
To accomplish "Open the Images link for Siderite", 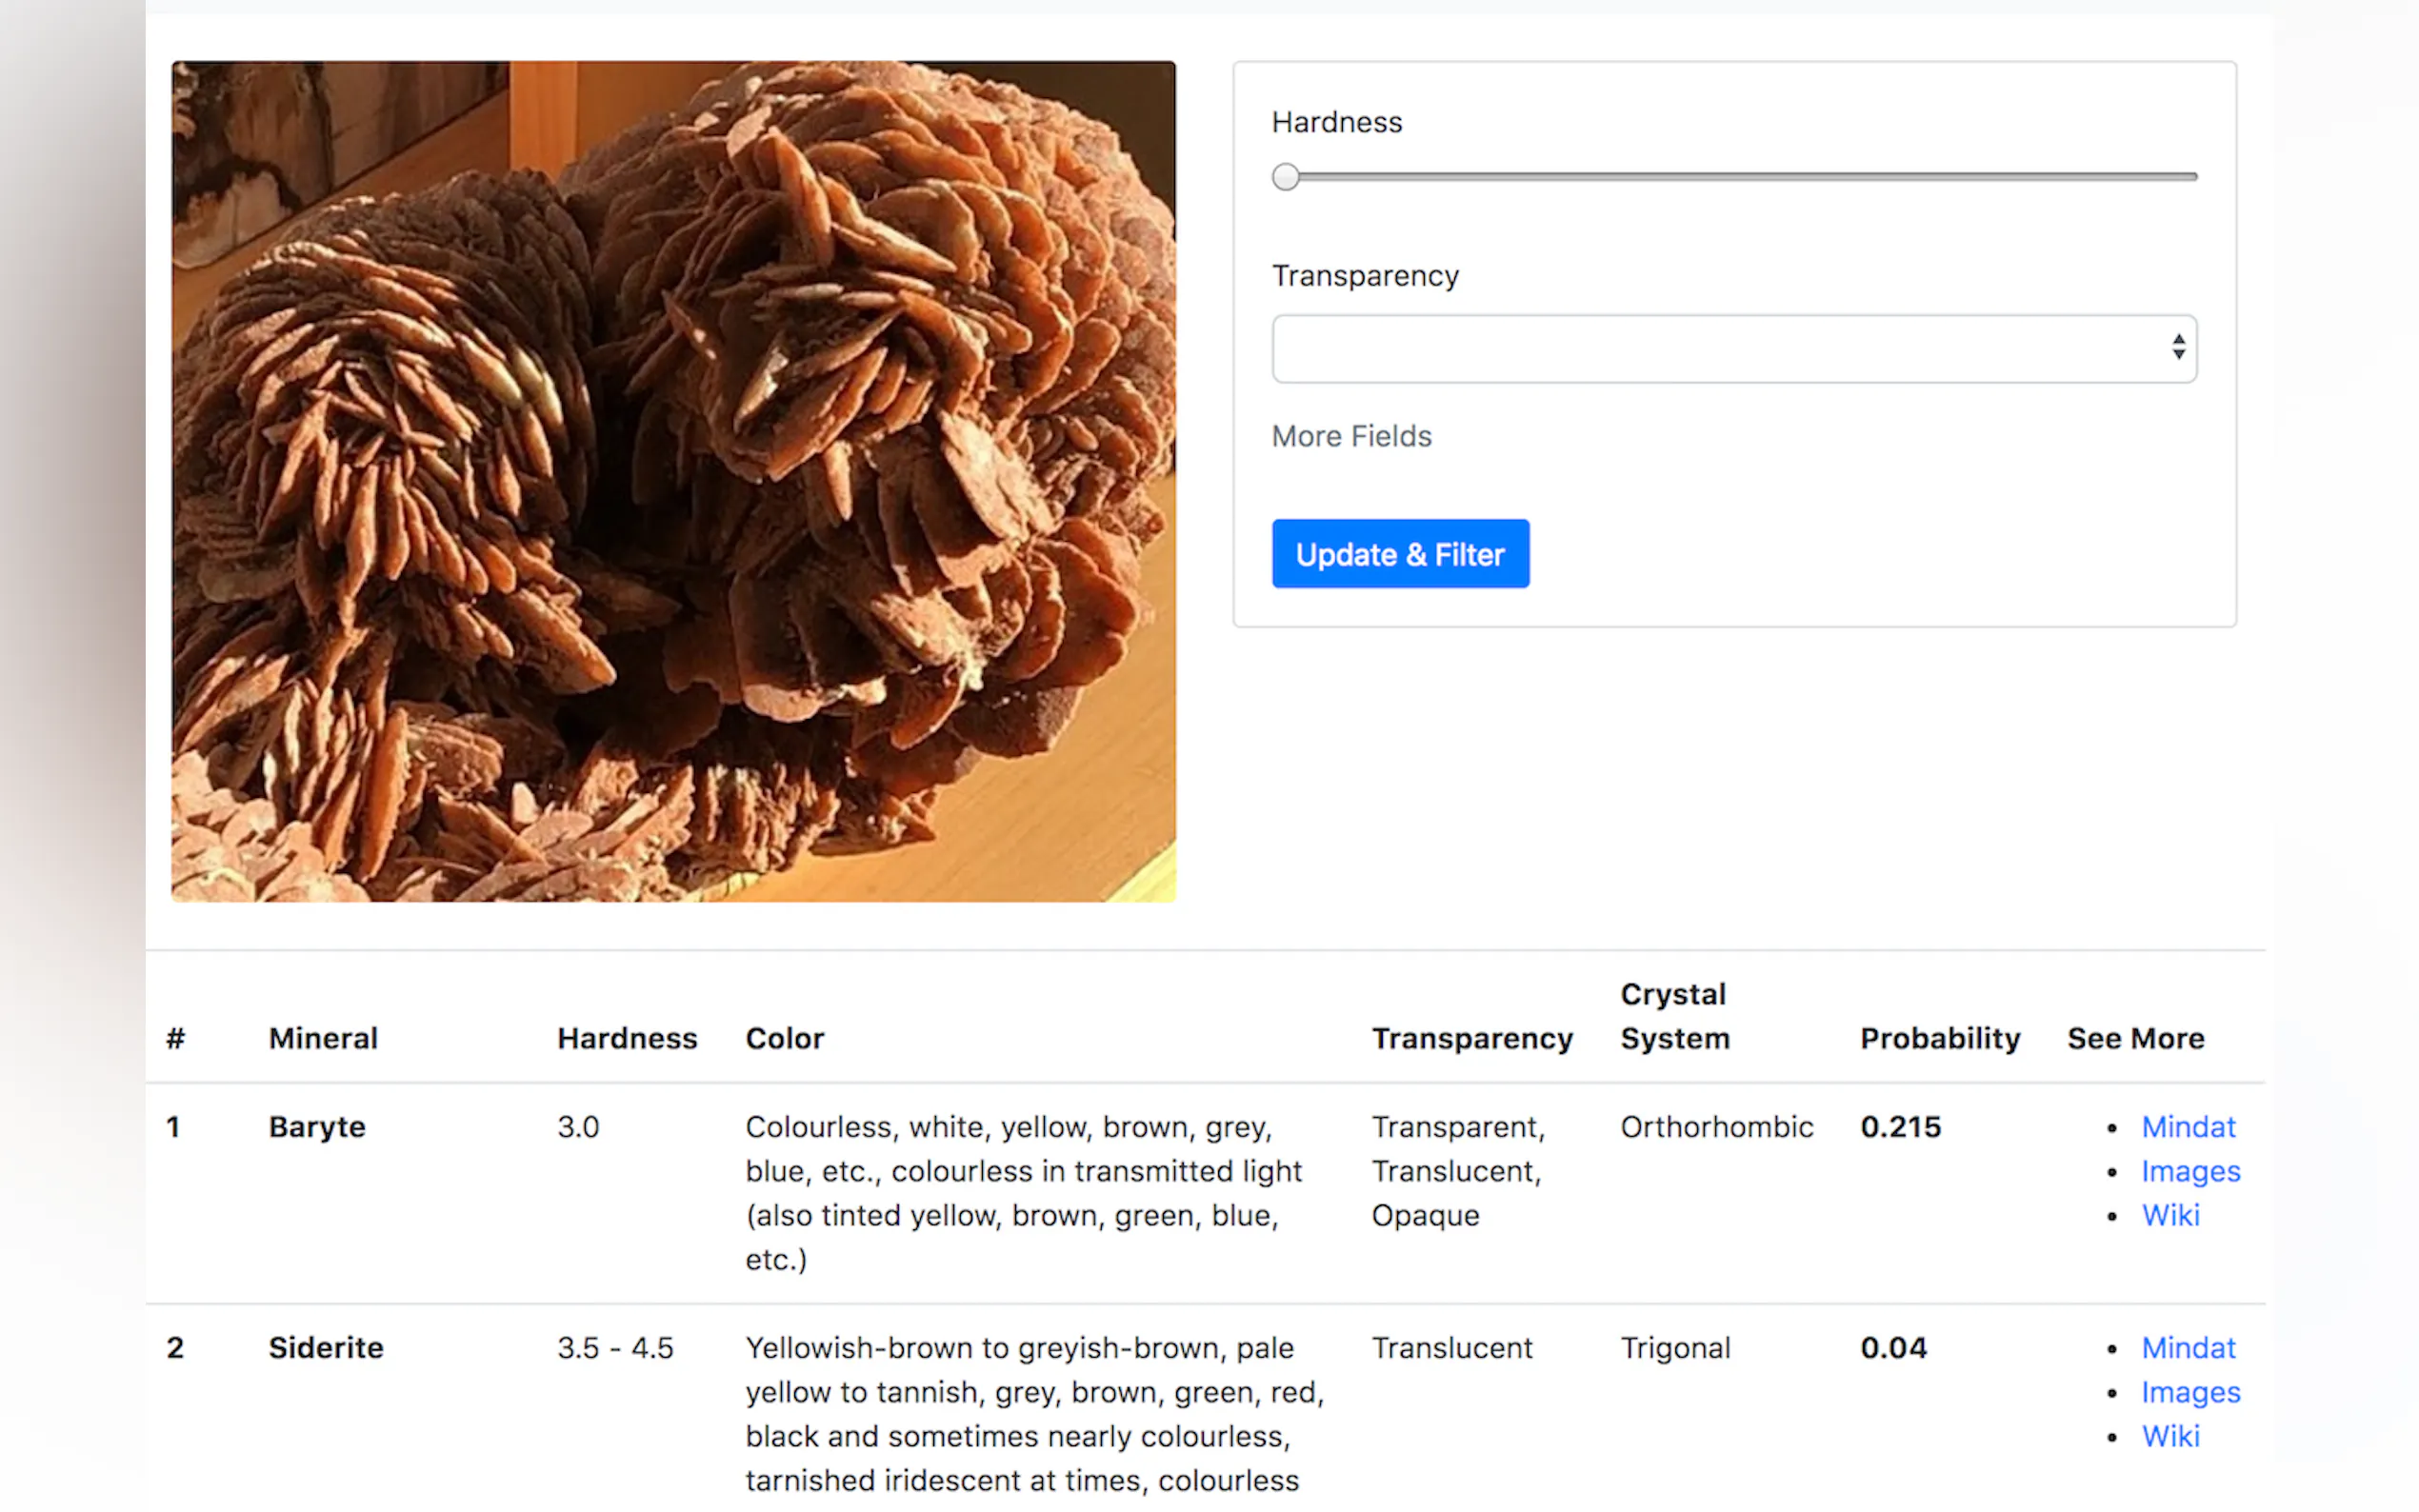I will pyautogui.click(x=2190, y=1391).
